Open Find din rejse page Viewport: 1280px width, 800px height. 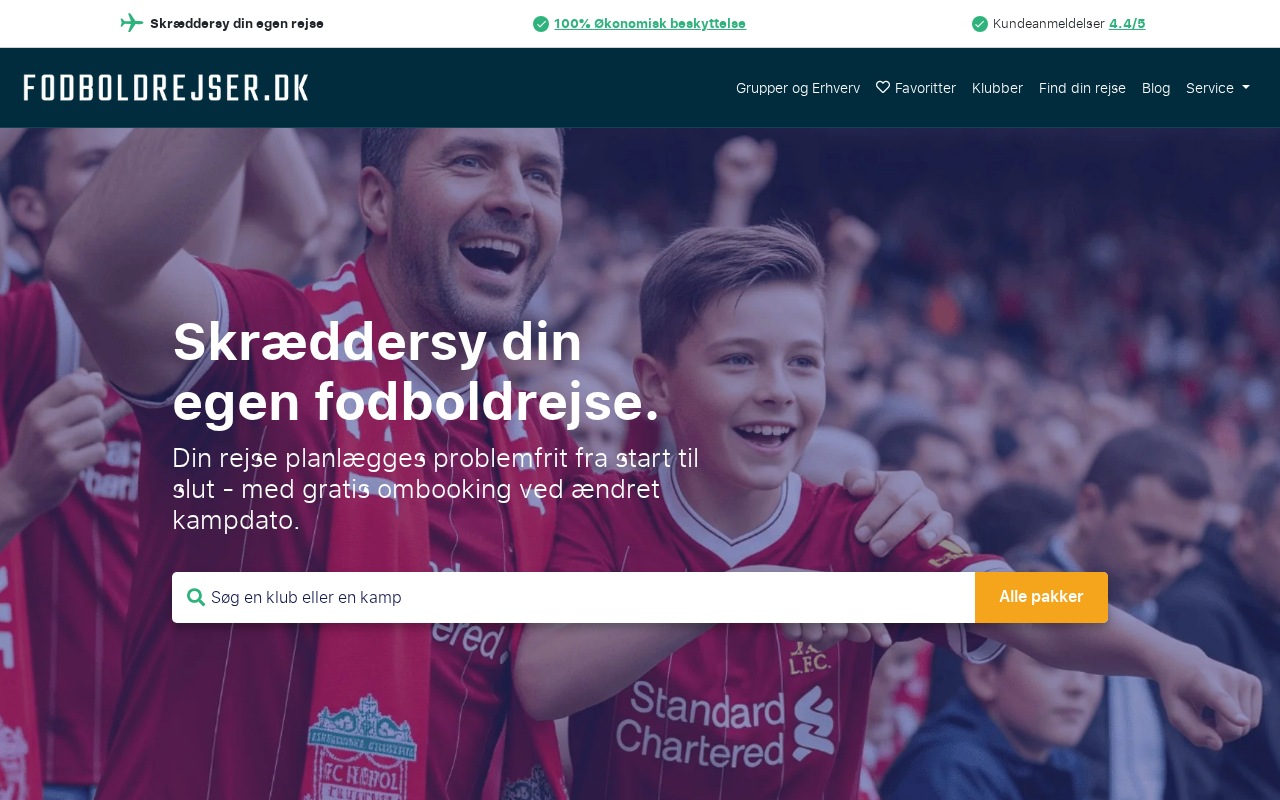click(1082, 88)
